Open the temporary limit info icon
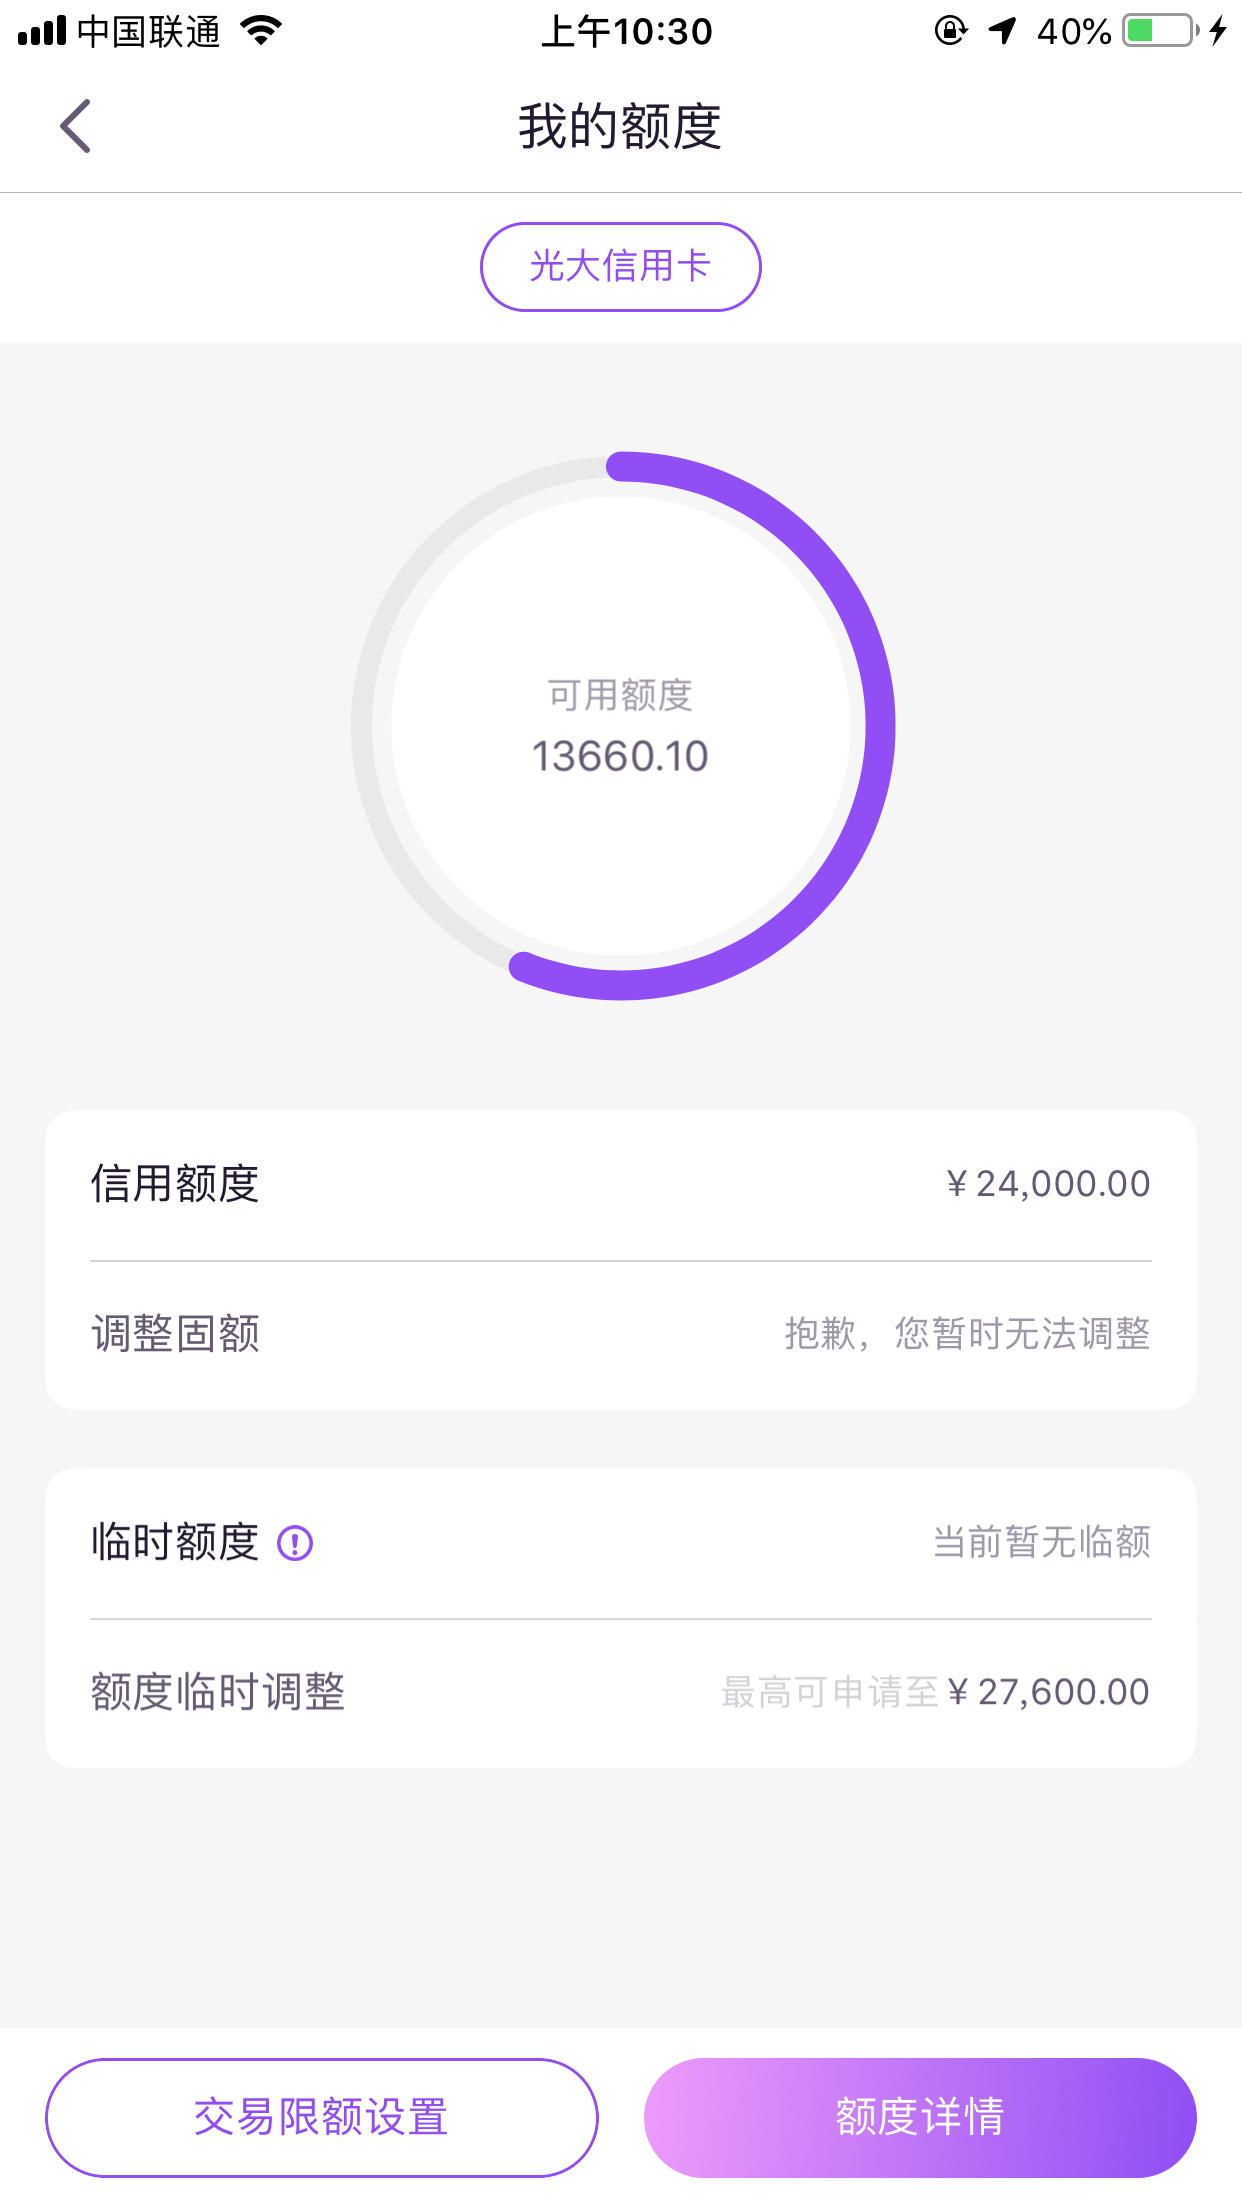 click(x=295, y=1543)
